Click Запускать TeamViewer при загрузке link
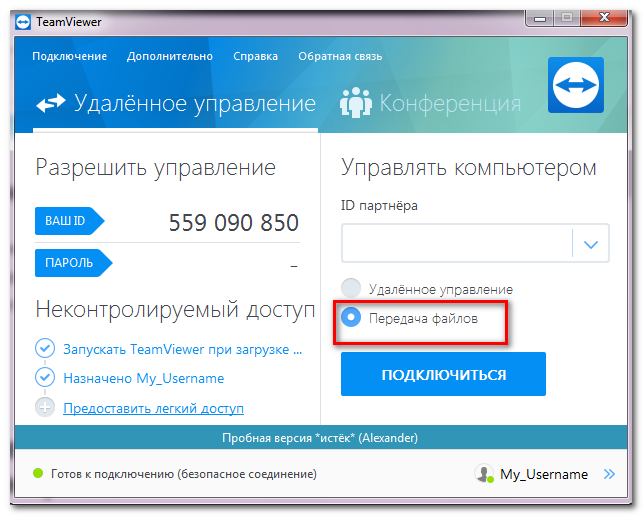This screenshot has height=516, width=643. point(182,349)
